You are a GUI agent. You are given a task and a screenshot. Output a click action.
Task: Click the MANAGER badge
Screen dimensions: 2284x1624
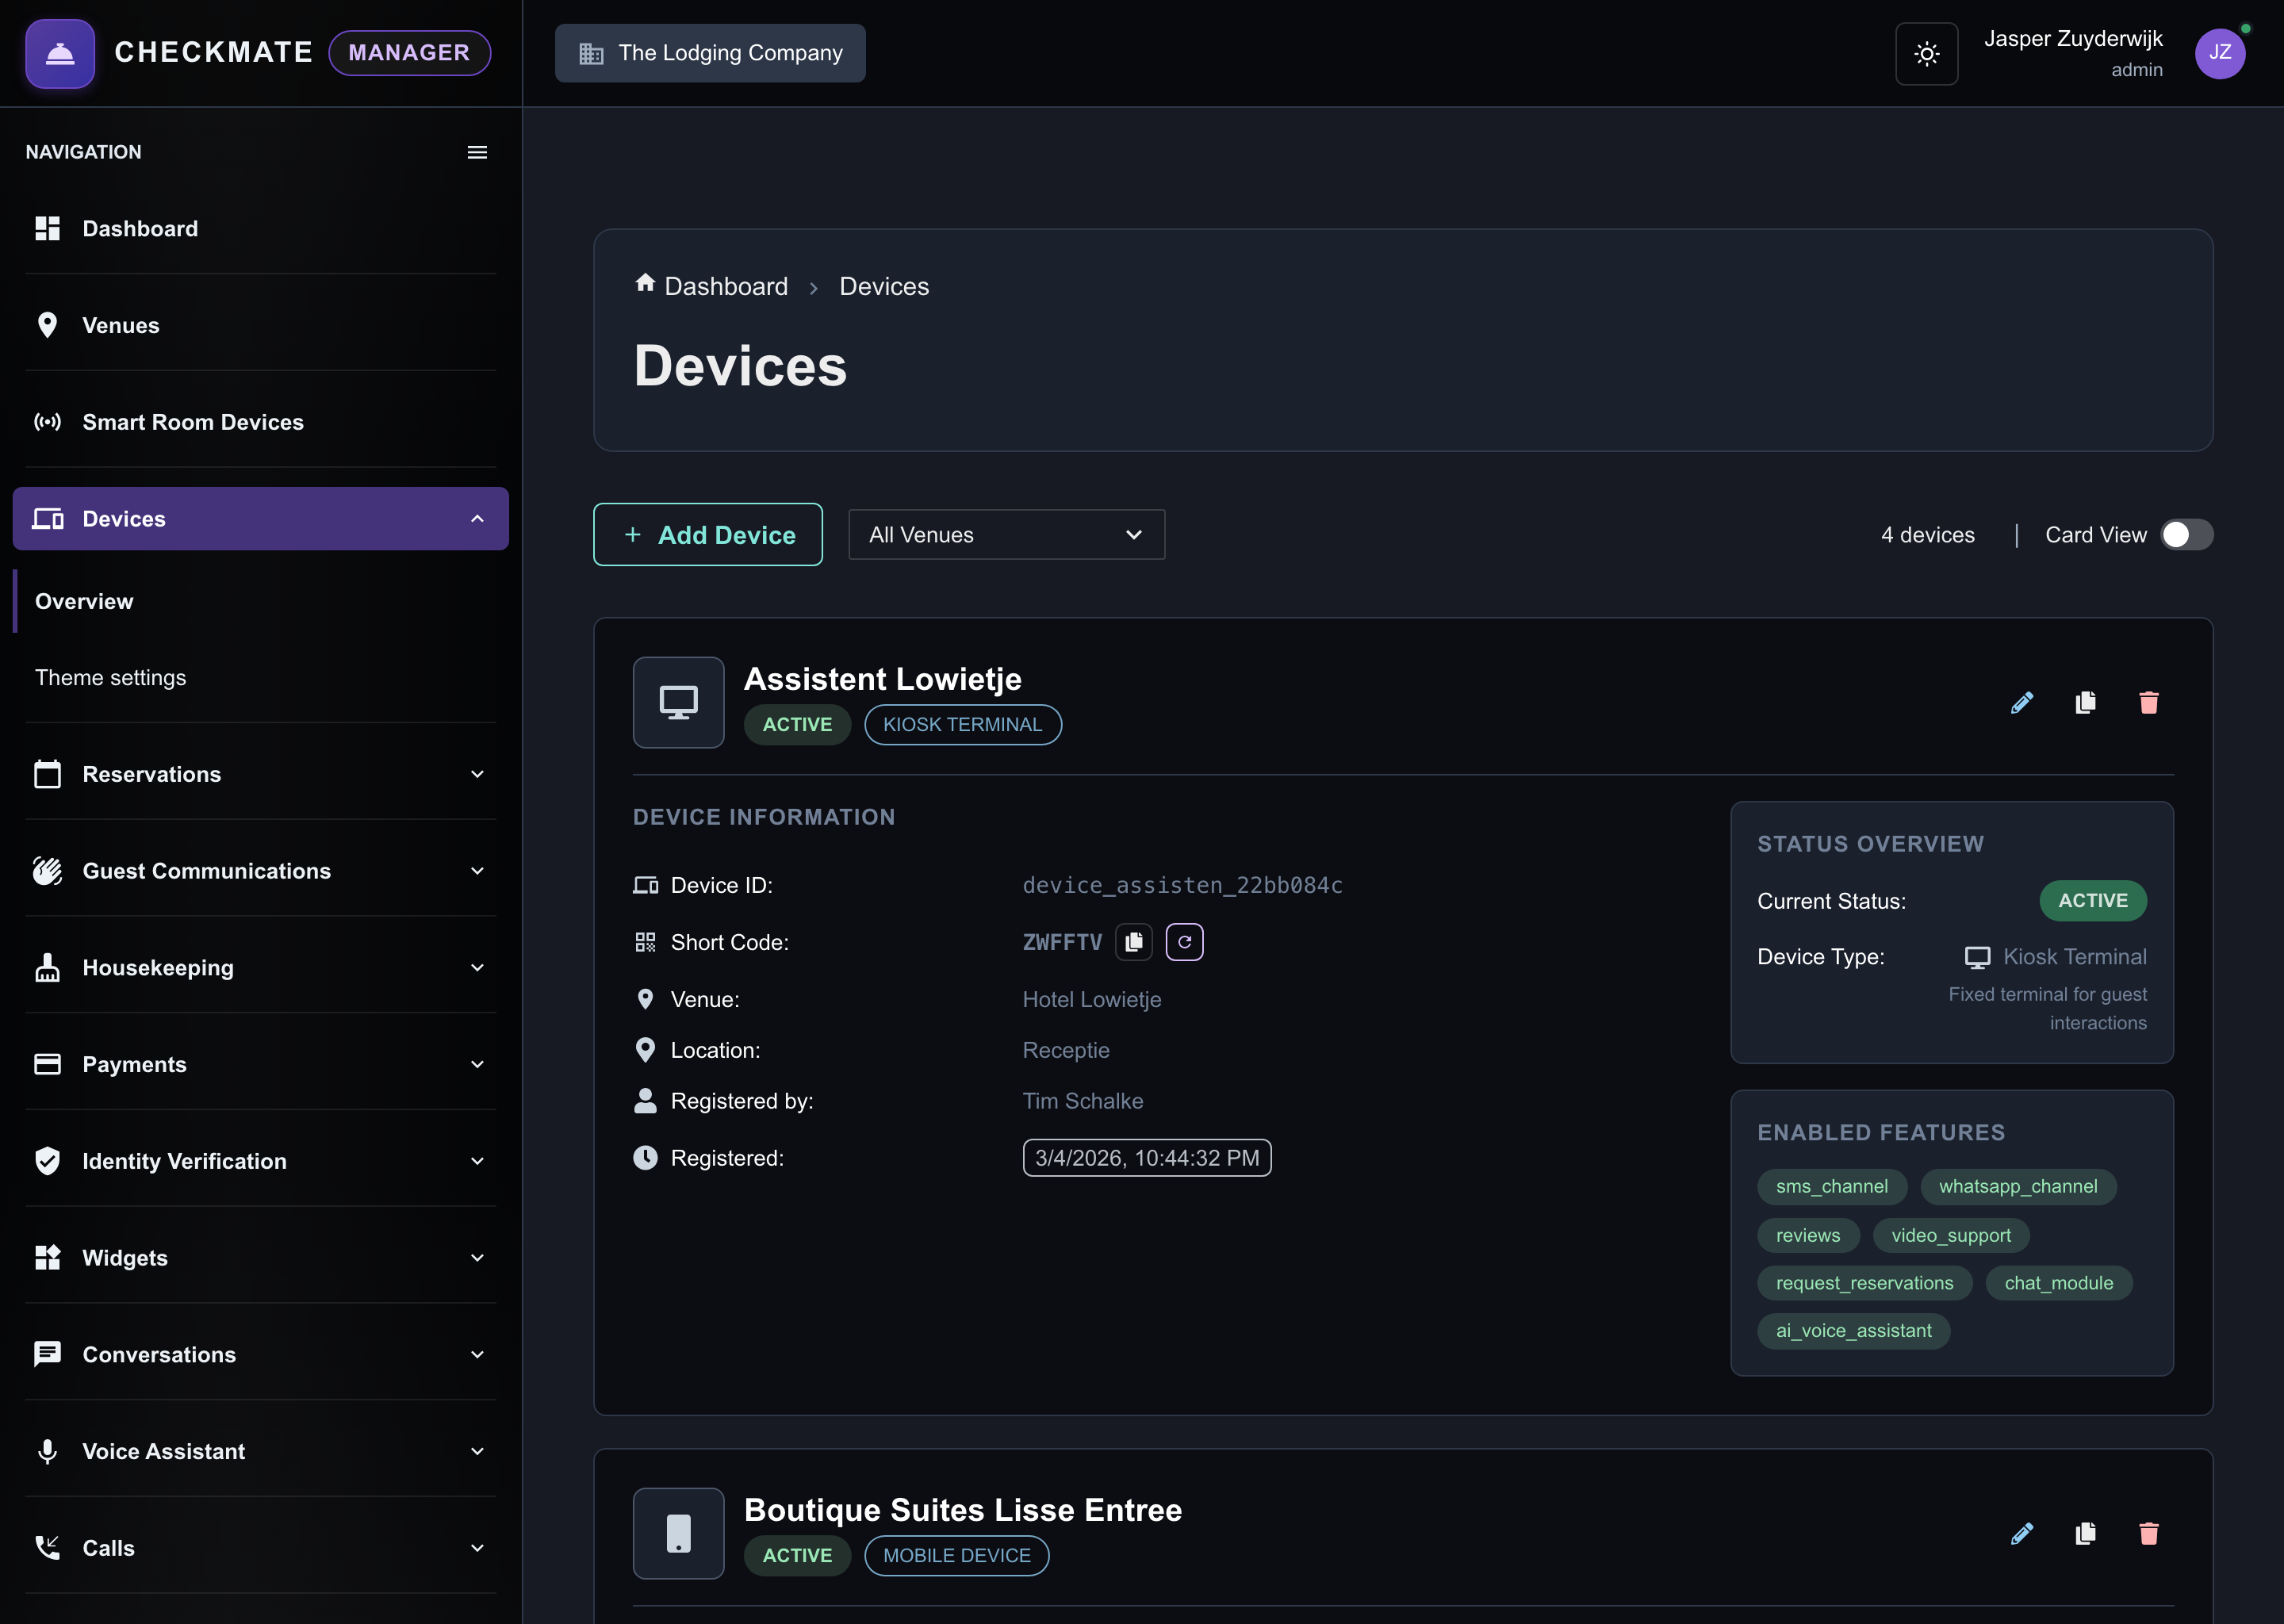[x=409, y=53]
